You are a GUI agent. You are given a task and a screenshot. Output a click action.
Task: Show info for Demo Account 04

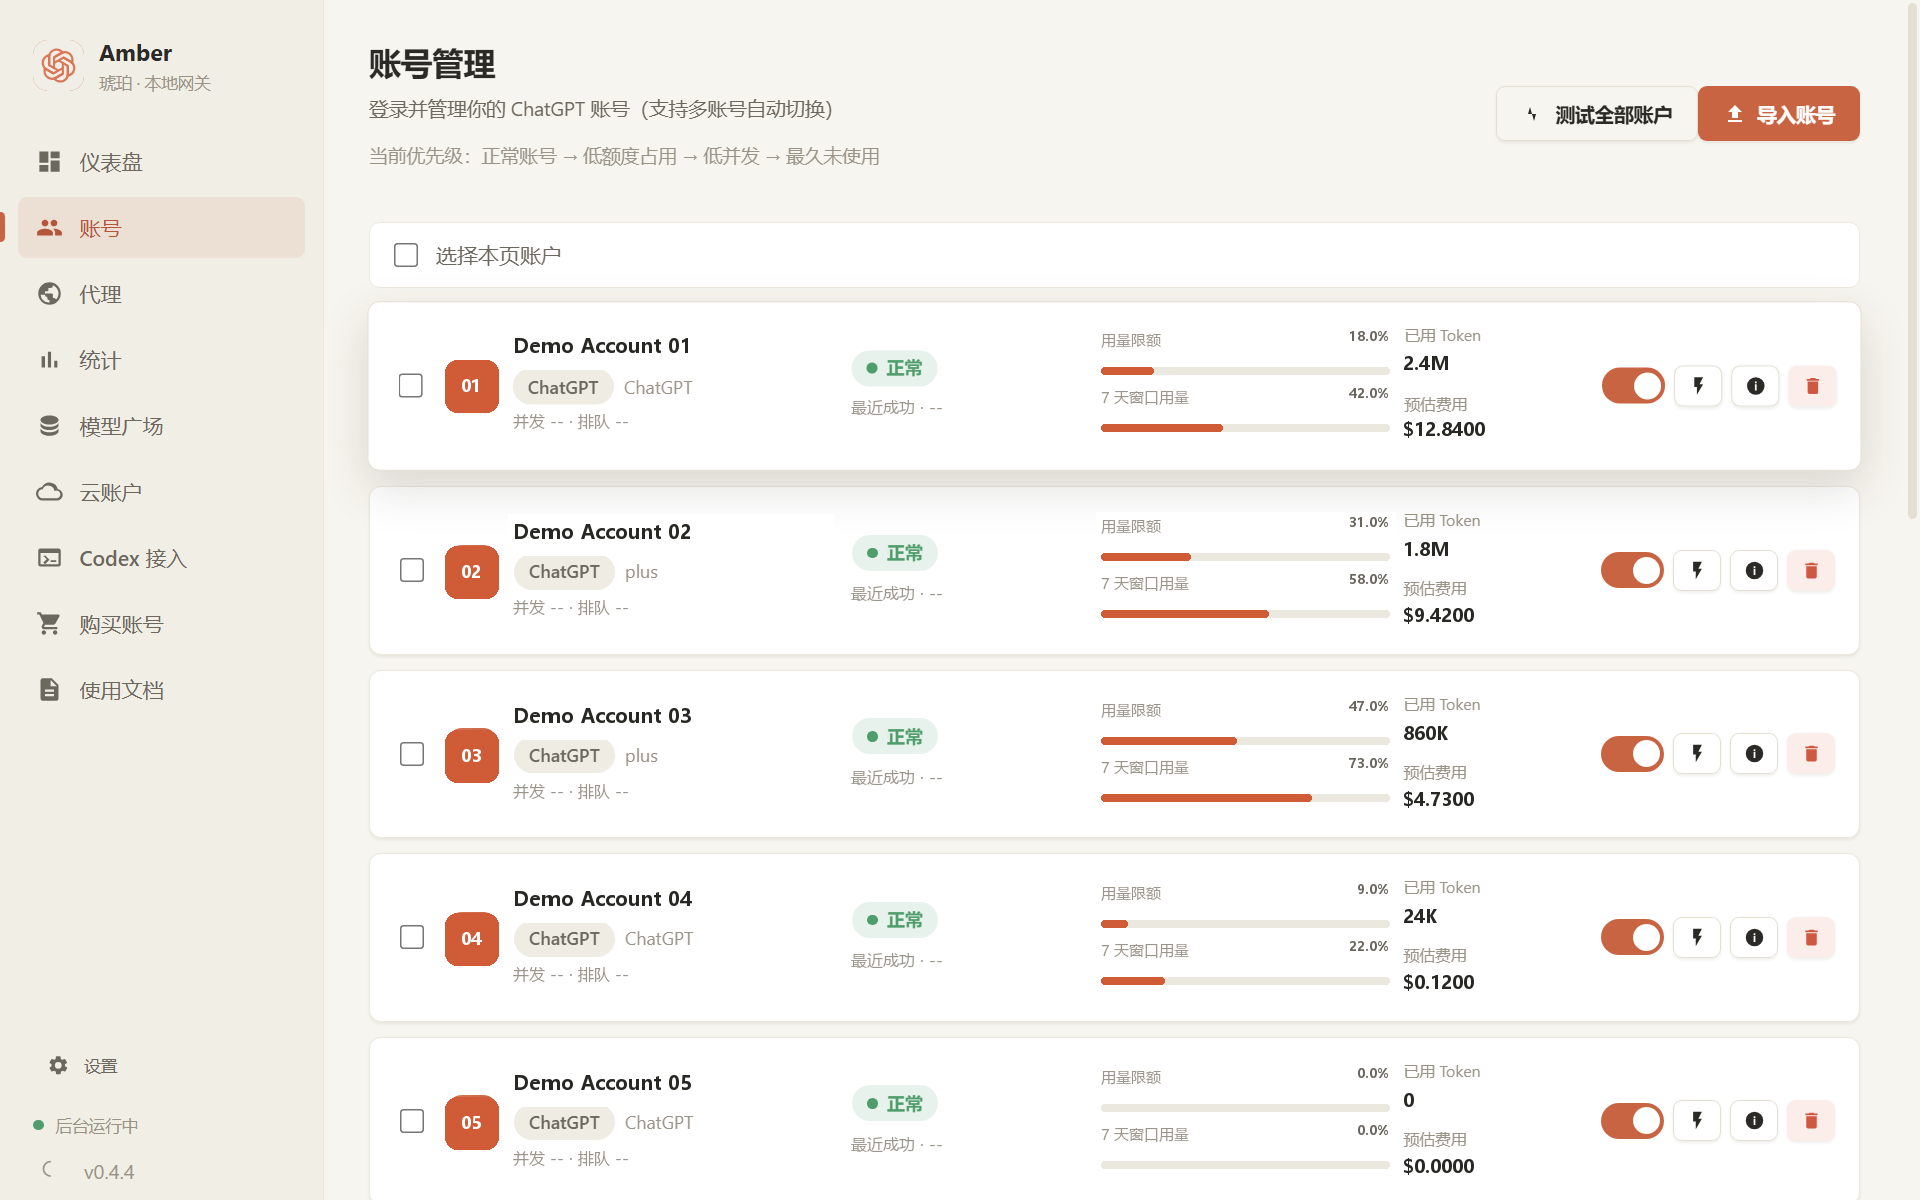pos(1754,937)
